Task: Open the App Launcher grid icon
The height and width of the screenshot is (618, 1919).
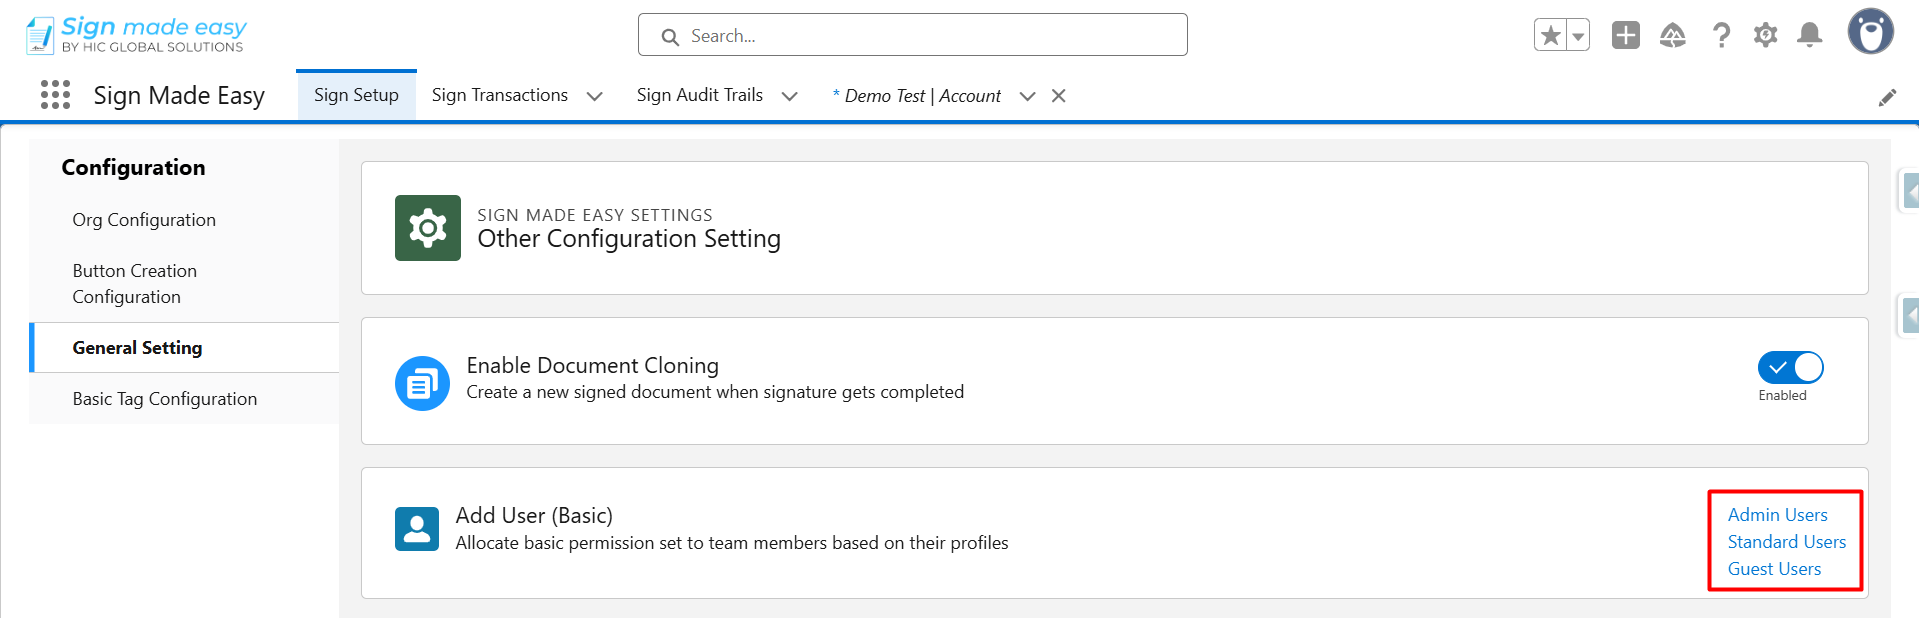Action: (x=55, y=95)
